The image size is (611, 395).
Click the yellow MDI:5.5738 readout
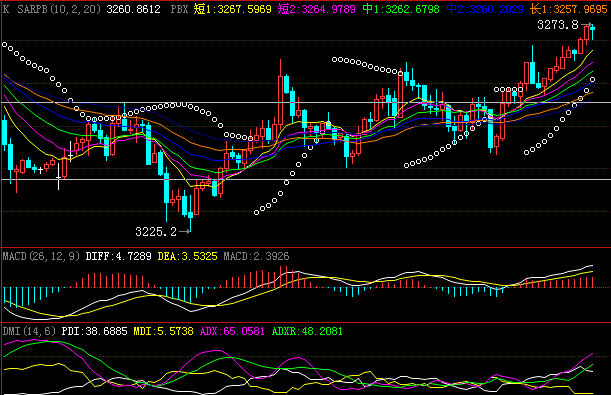(163, 332)
